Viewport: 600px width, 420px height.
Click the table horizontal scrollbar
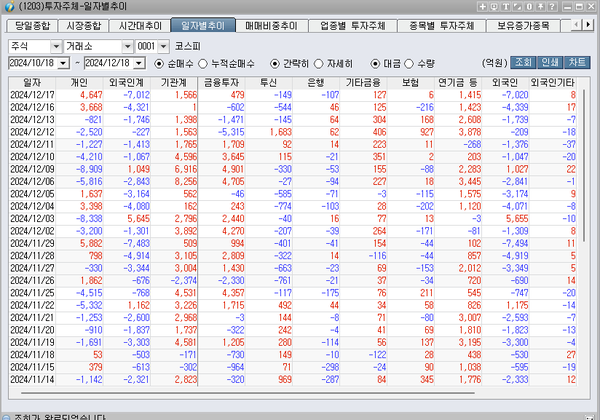point(248,392)
